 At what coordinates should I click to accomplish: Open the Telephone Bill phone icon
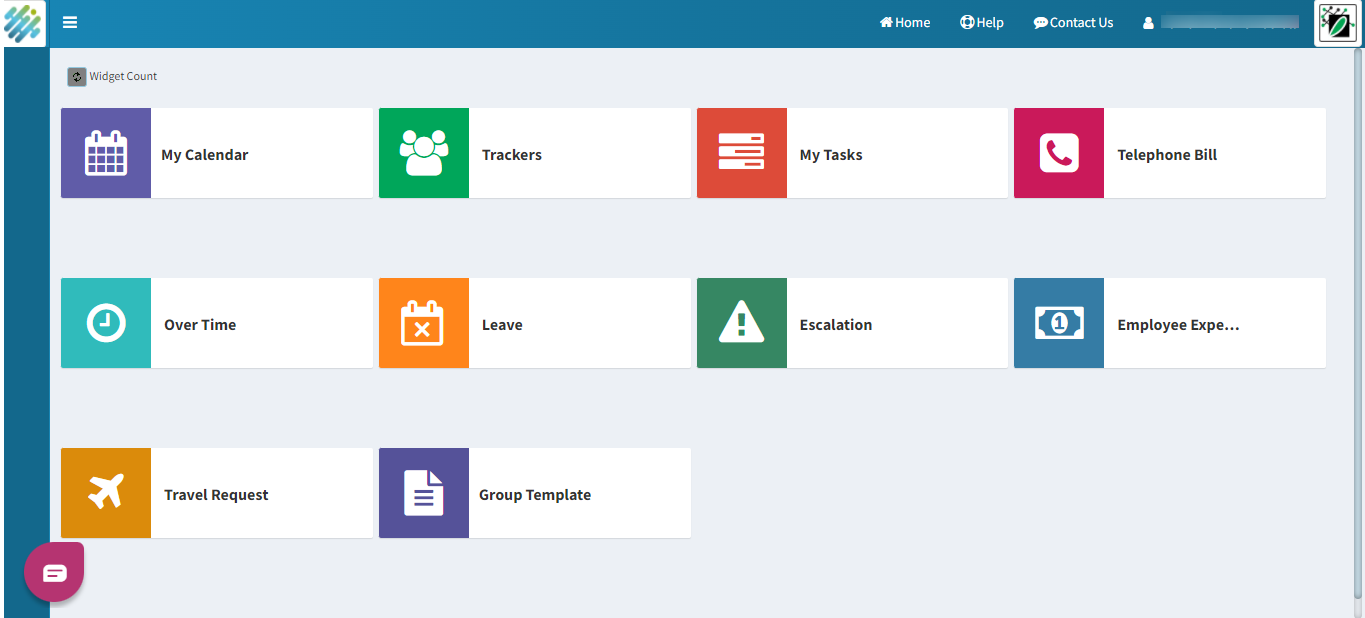(x=1058, y=153)
